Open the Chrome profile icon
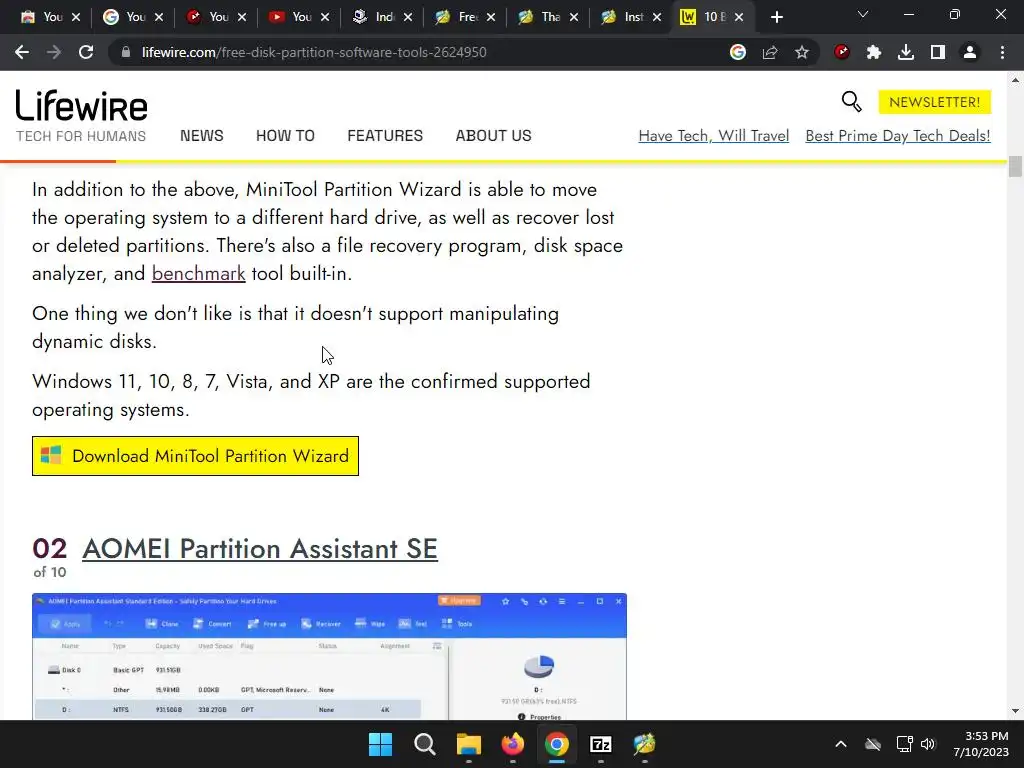1024x768 pixels. pyautogui.click(x=970, y=52)
